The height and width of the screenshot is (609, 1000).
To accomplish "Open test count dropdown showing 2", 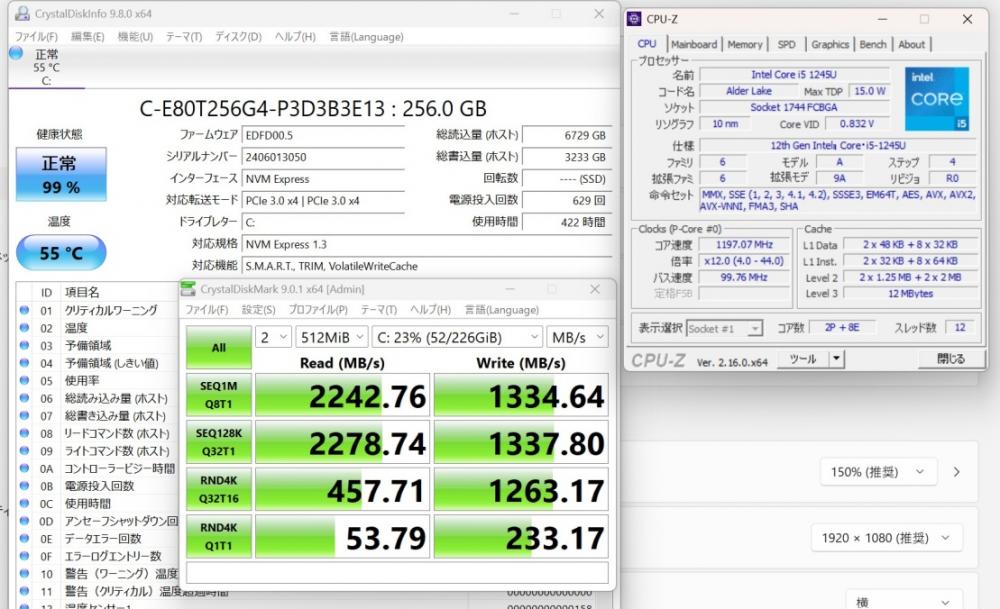I will click(x=274, y=337).
